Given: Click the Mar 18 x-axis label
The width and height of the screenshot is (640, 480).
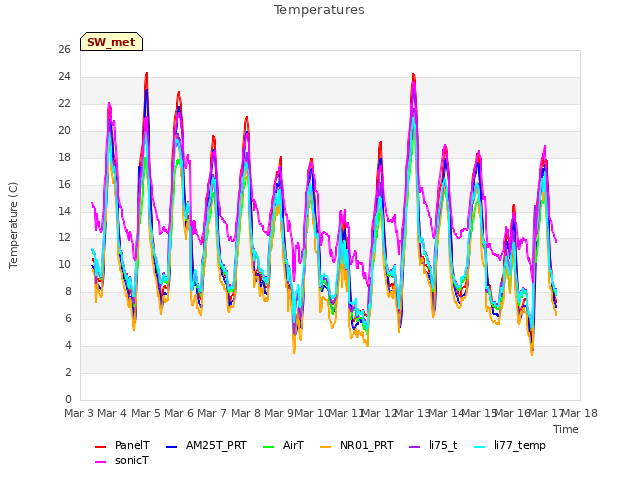Looking at the screenshot, I should (580, 413).
